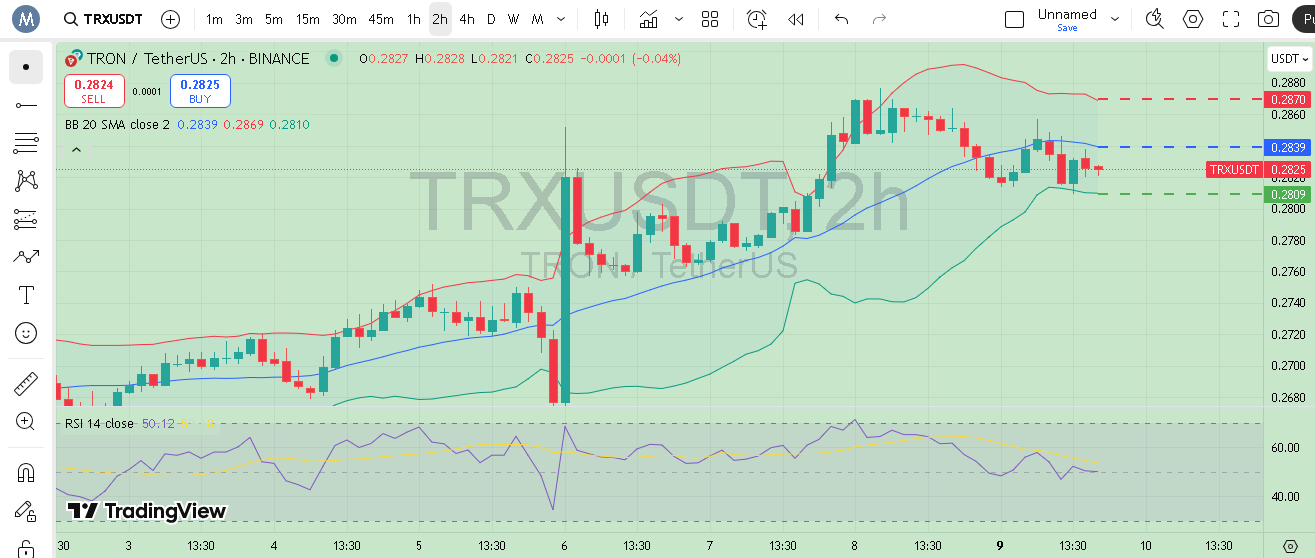Collapse the indicator legend chevron
This screenshot has height=558, width=1315.
pyautogui.click(x=76, y=150)
